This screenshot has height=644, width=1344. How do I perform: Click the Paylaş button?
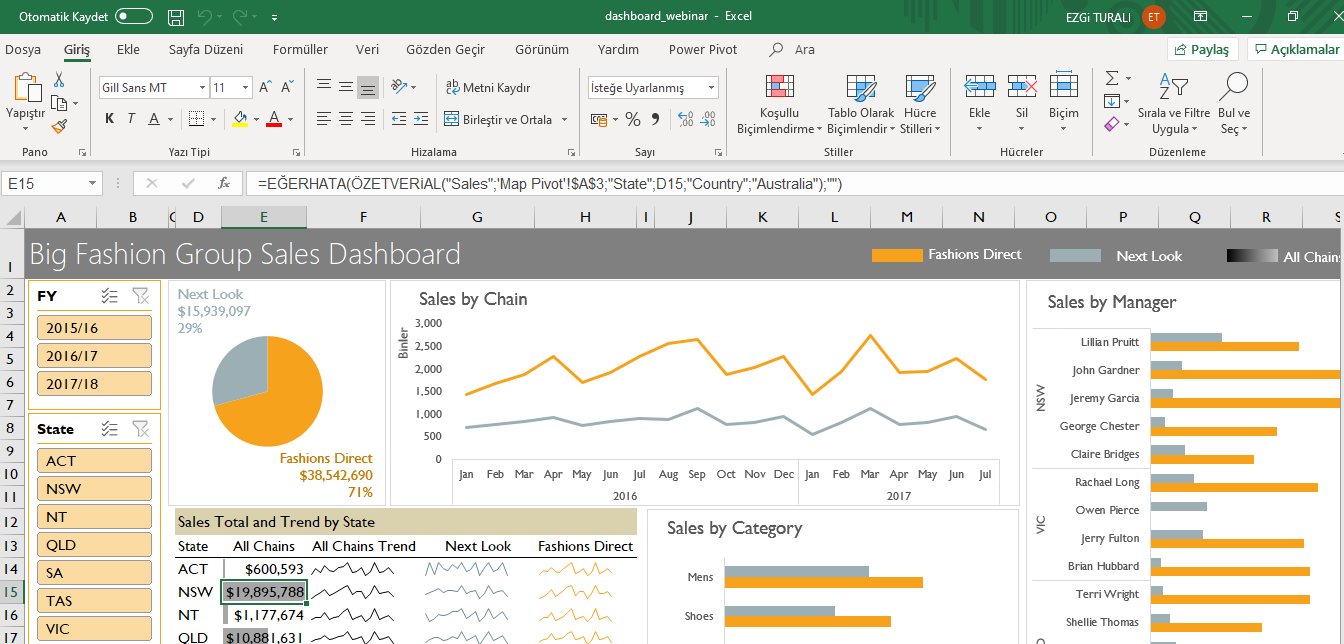pos(1201,48)
